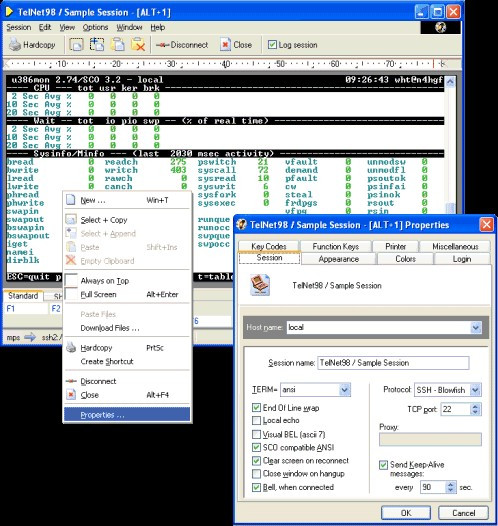Screen dimensions: 498x526
Task: Toggle Close window on hangup checkbox
Action: [x=256, y=474]
